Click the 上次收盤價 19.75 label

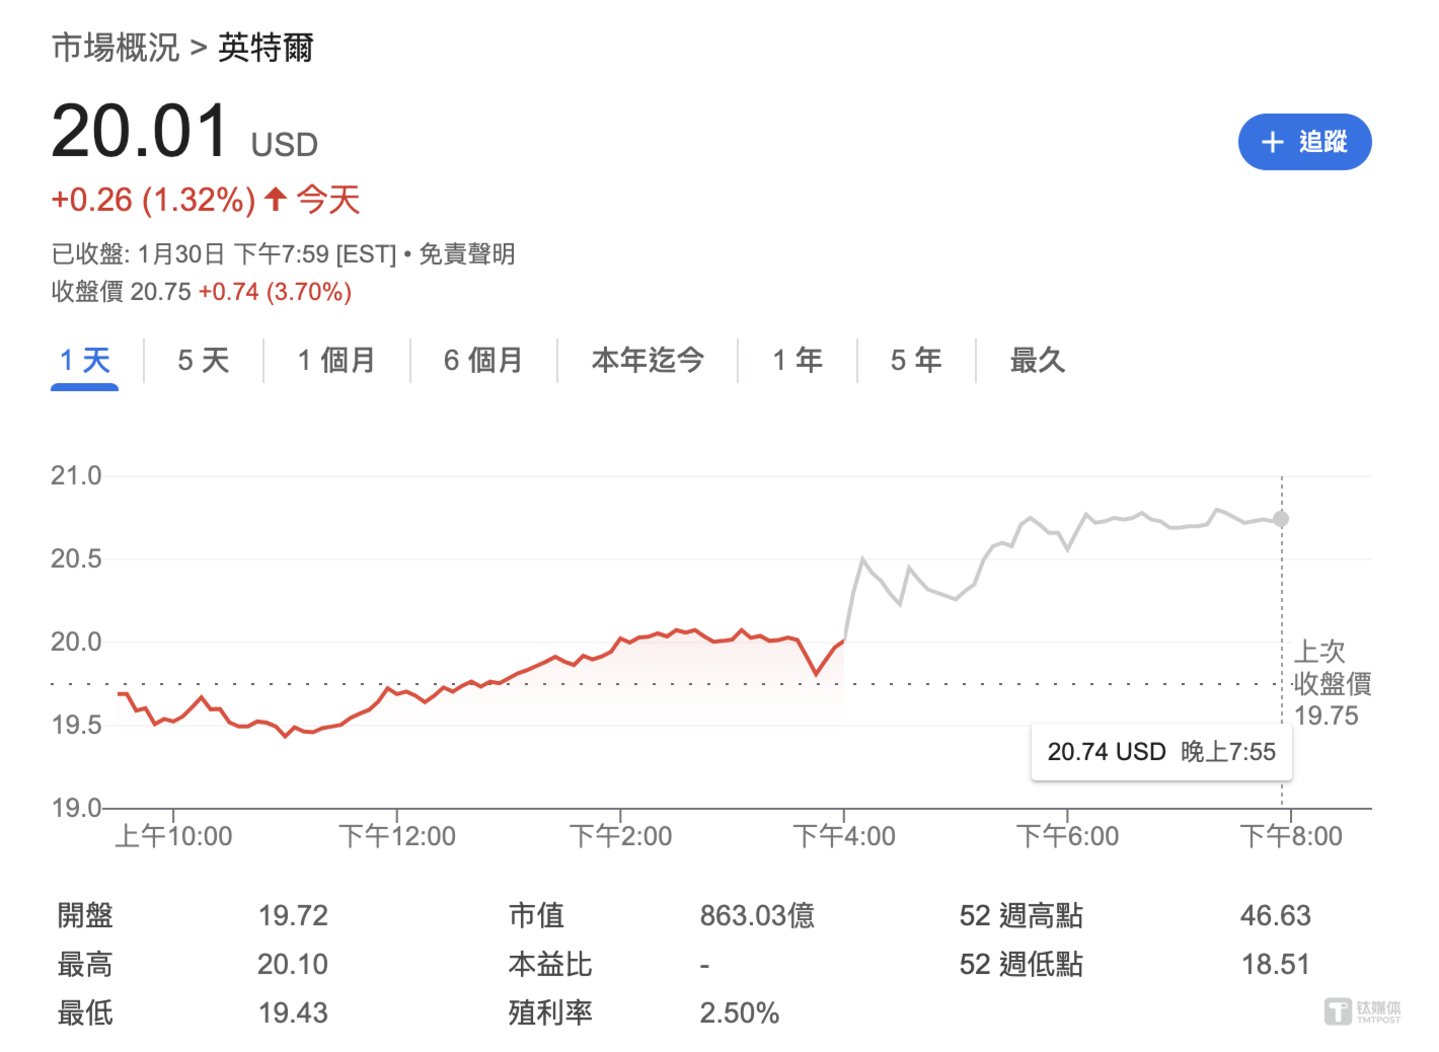tap(1331, 684)
